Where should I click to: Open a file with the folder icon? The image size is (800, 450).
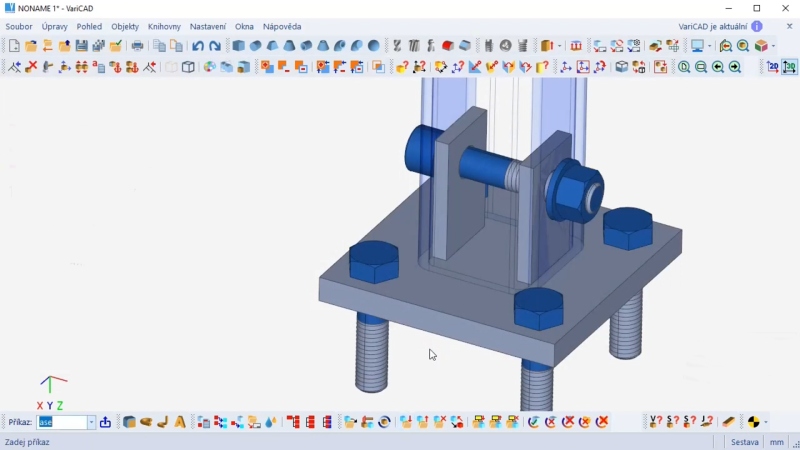pyautogui.click(x=31, y=46)
